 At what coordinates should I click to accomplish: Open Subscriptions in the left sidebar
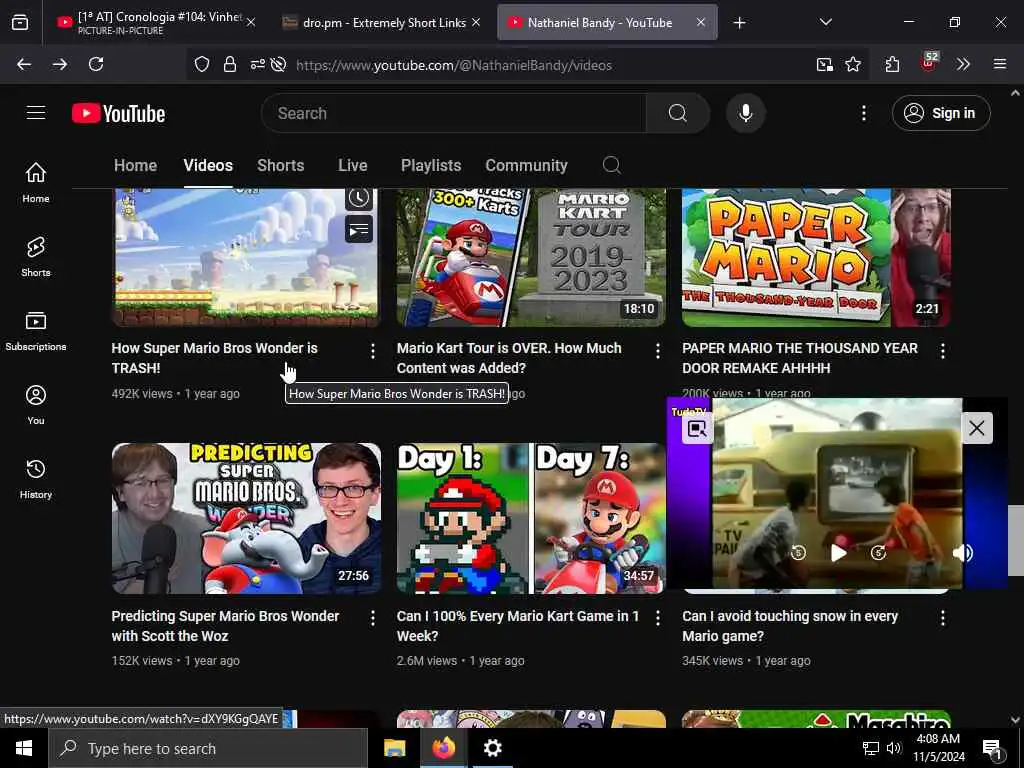coord(36,330)
